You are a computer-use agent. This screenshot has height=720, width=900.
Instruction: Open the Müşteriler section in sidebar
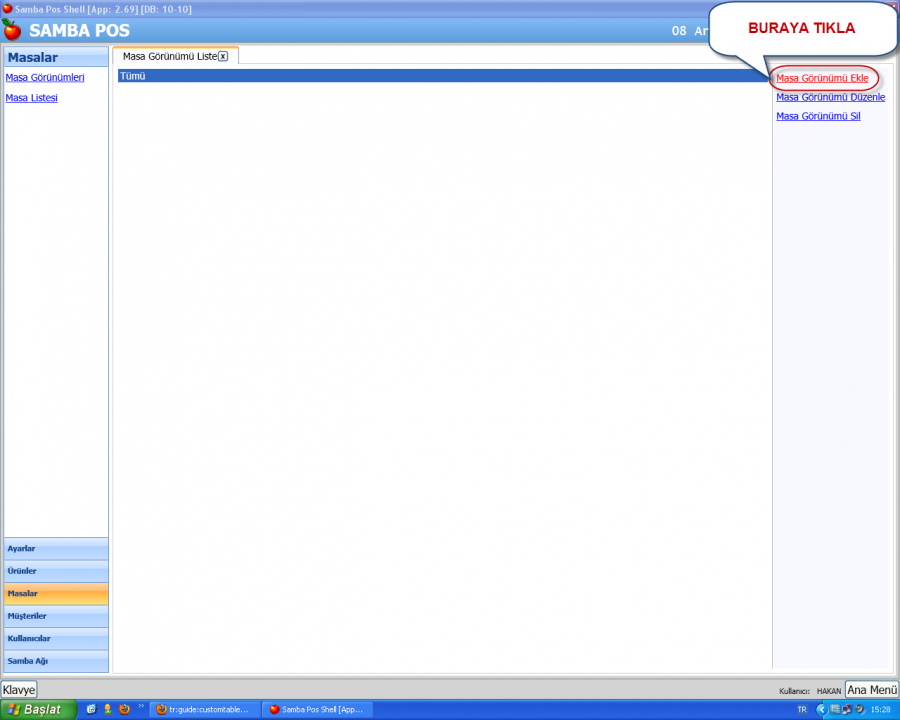[x=56, y=616]
